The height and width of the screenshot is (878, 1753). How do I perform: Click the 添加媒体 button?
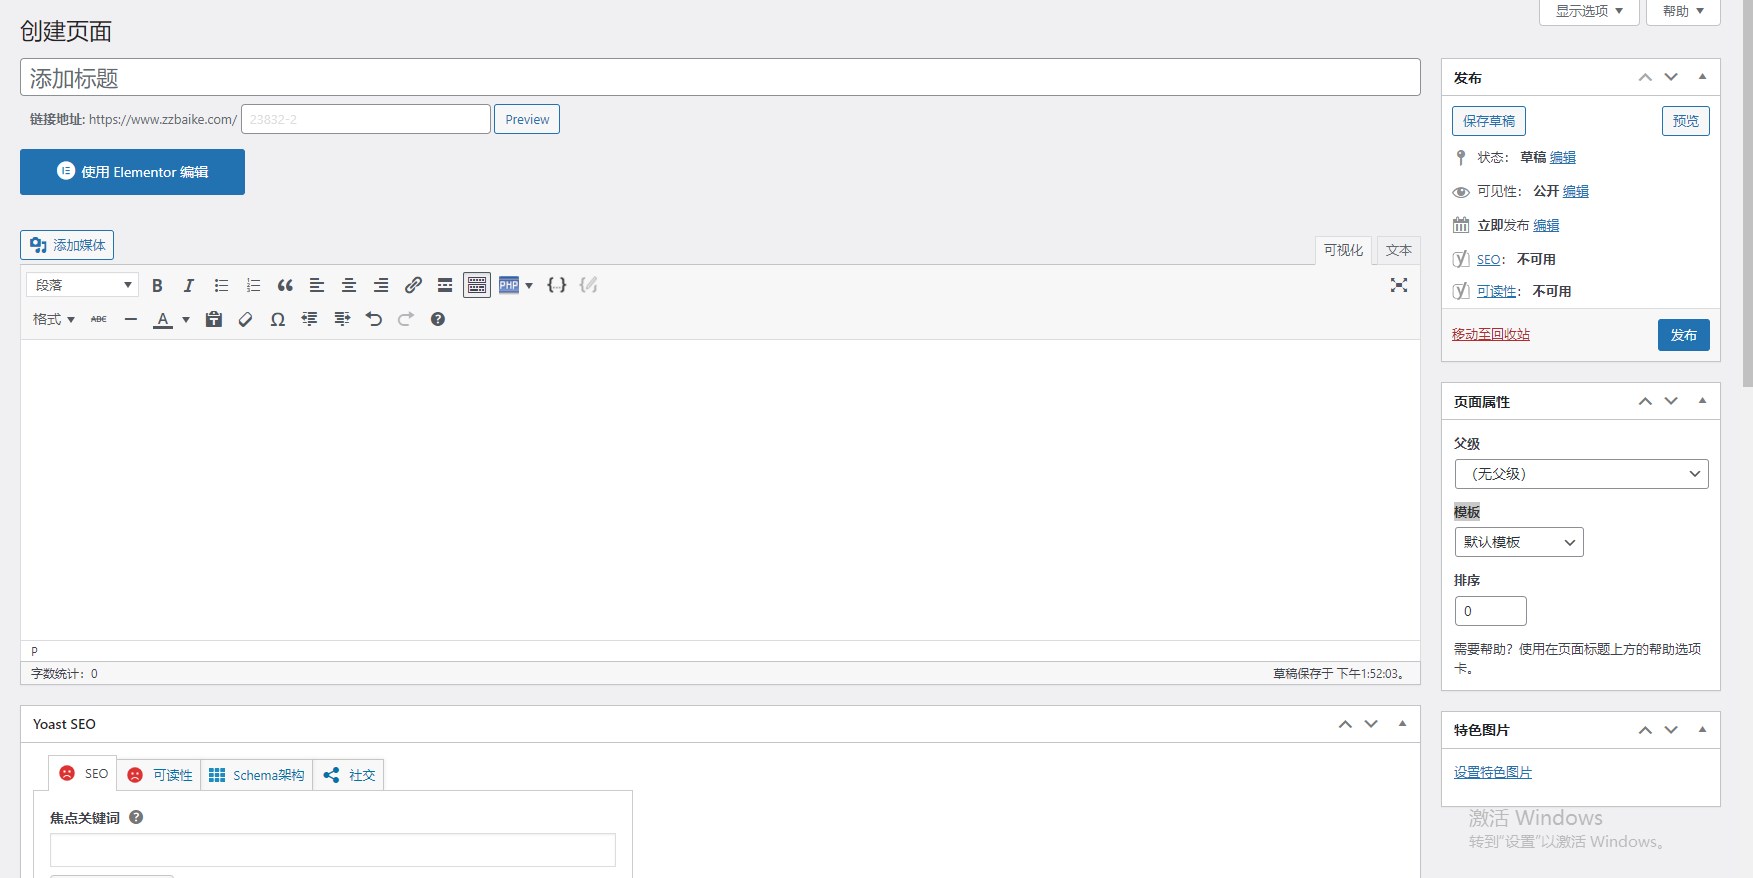pyautogui.click(x=67, y=245)
